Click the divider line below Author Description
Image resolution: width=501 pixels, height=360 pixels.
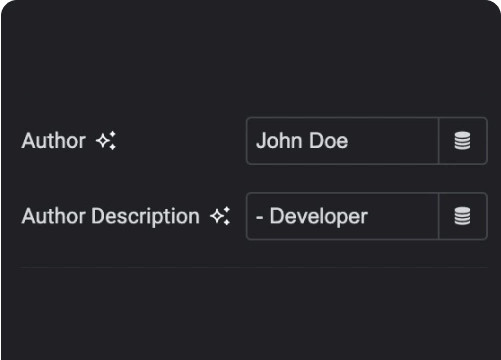tap(254, 267)
